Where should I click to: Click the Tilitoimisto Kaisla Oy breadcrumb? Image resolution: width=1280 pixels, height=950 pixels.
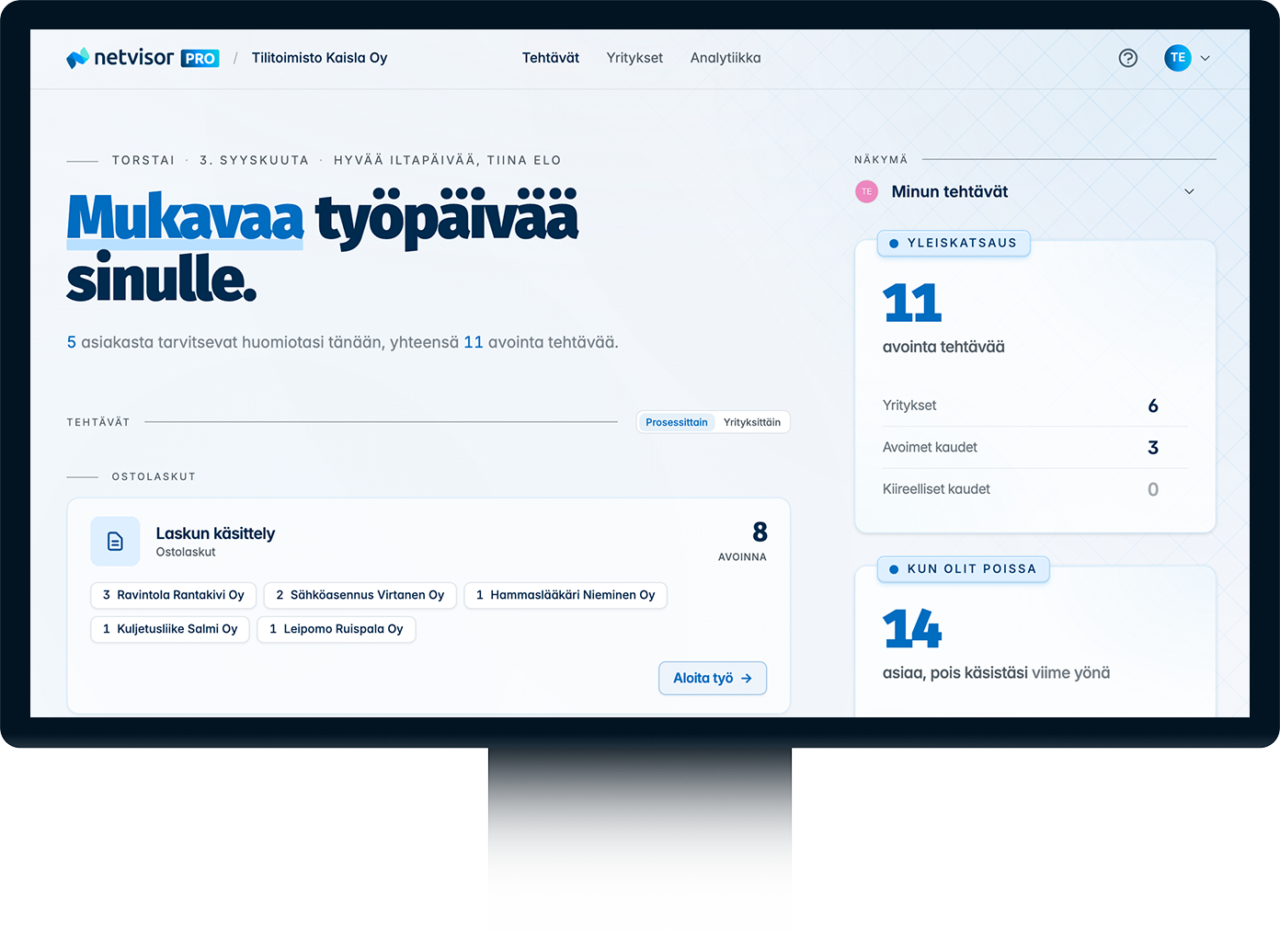coord(320,58)
